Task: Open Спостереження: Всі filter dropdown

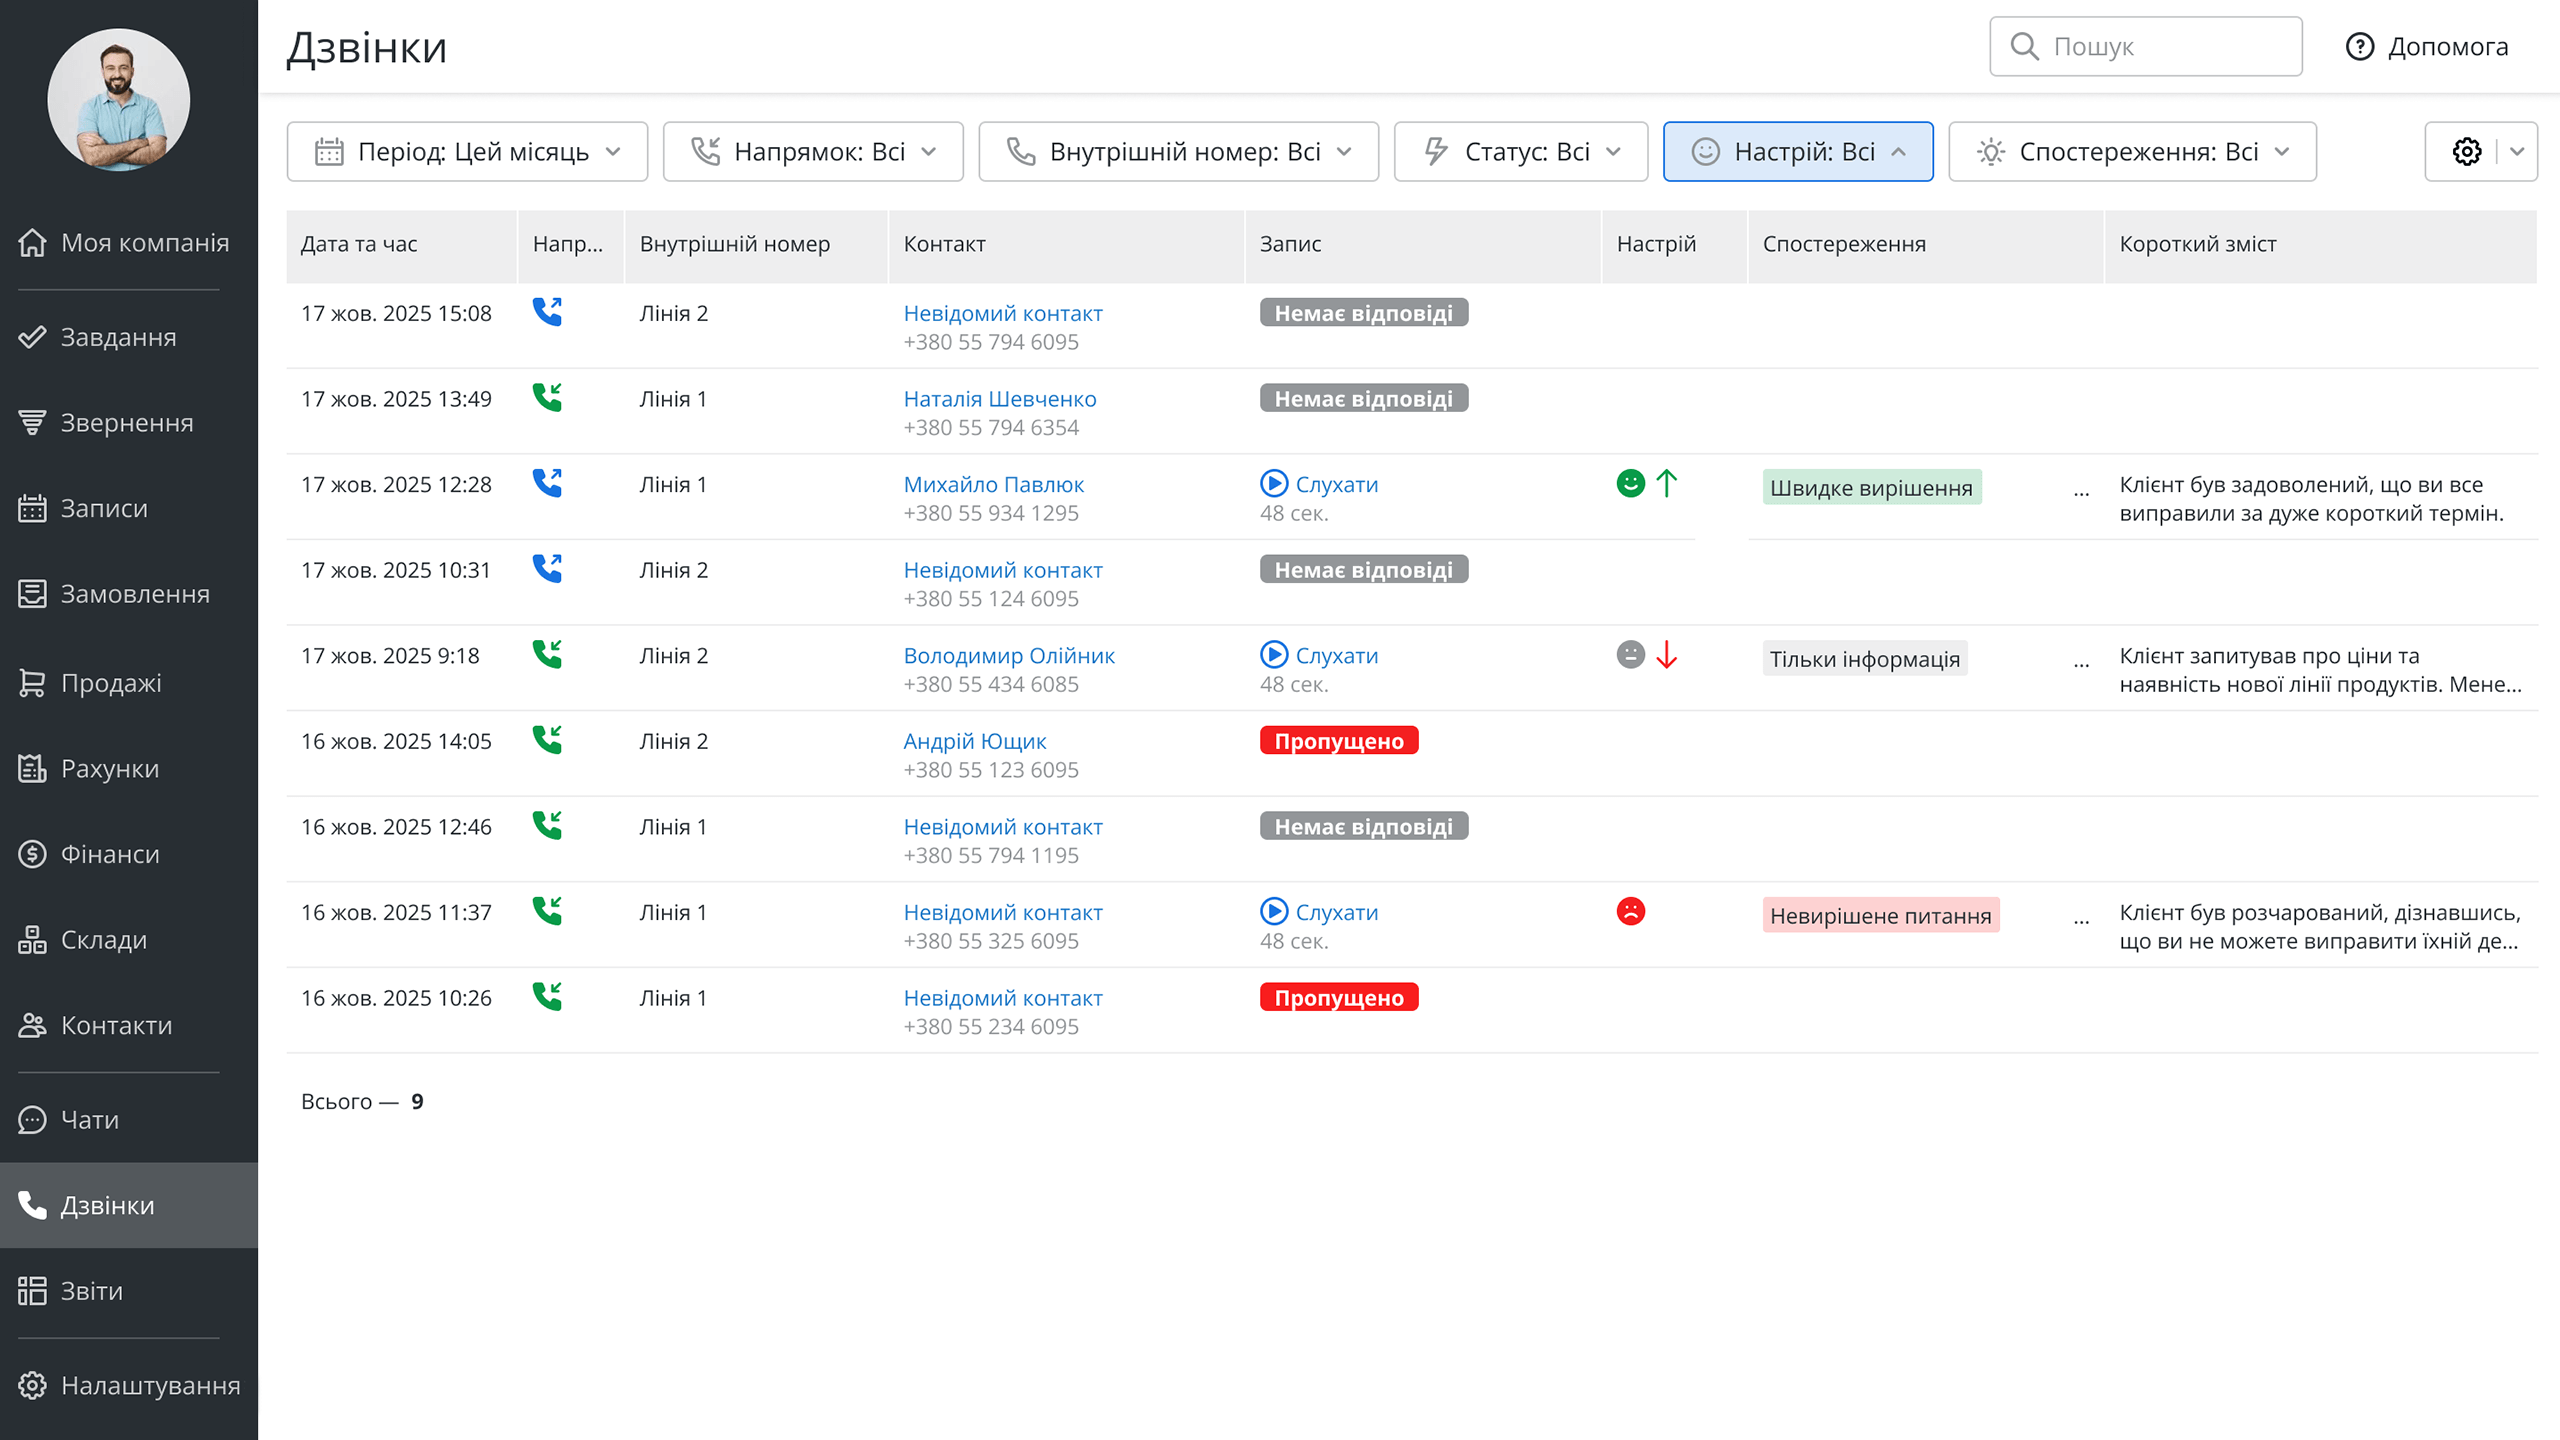Action: [x=2132, y=152]
